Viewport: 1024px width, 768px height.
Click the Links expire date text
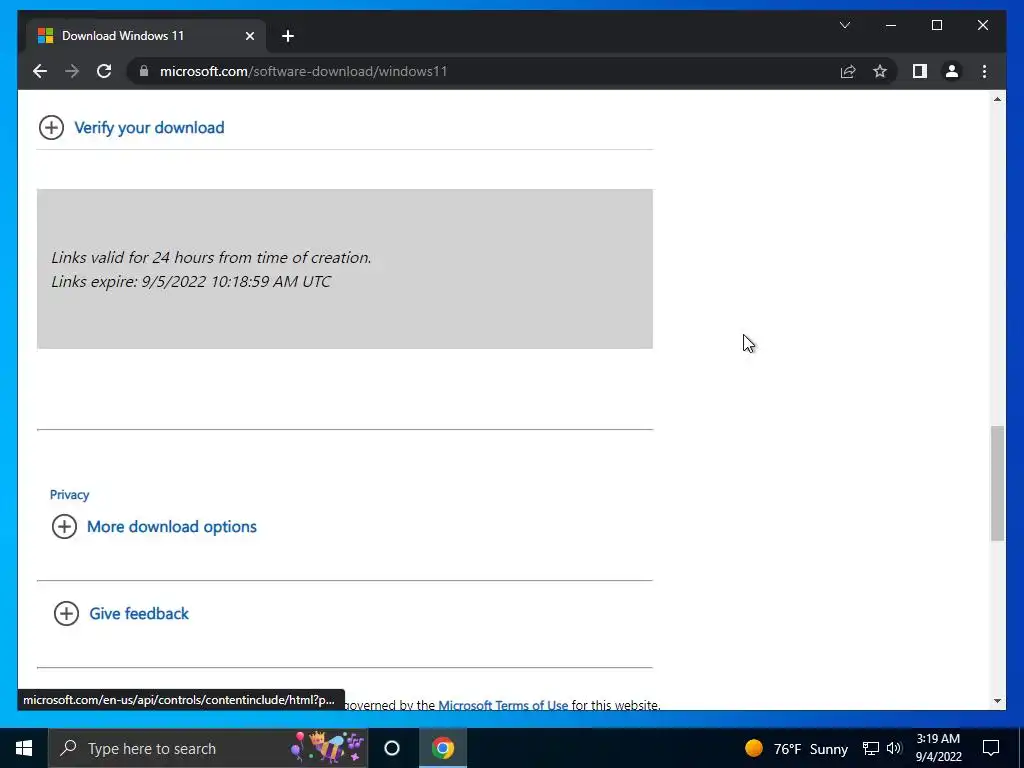click(x=191, y=281)
